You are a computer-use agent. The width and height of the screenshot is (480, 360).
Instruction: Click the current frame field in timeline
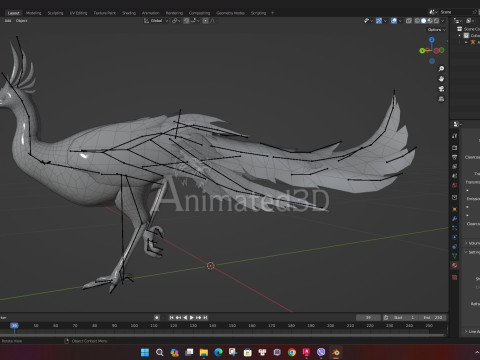point(368,317)
